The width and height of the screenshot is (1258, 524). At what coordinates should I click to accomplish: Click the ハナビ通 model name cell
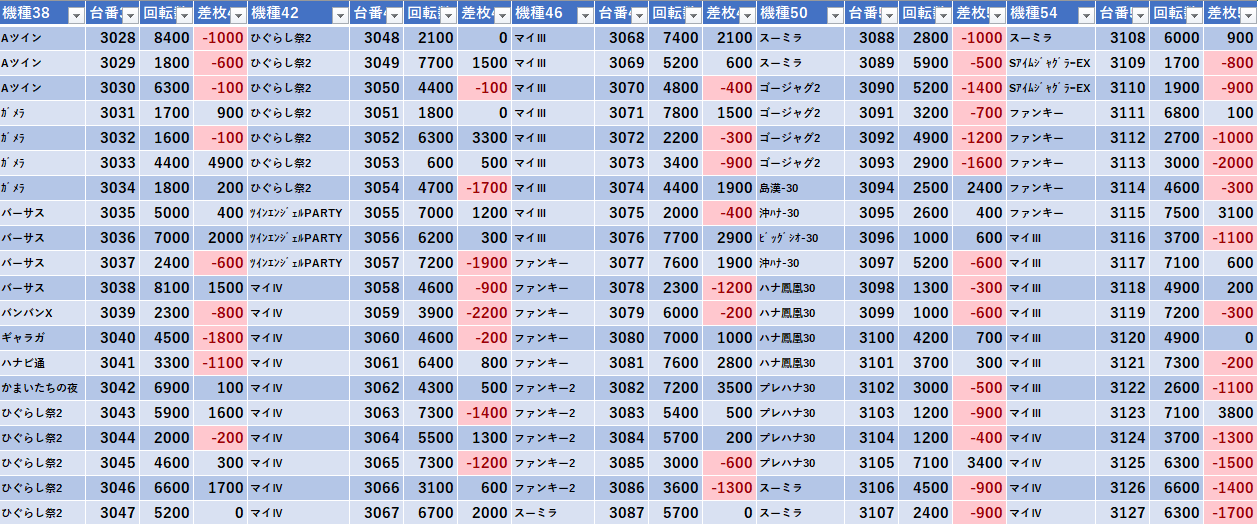pos(42,363)
